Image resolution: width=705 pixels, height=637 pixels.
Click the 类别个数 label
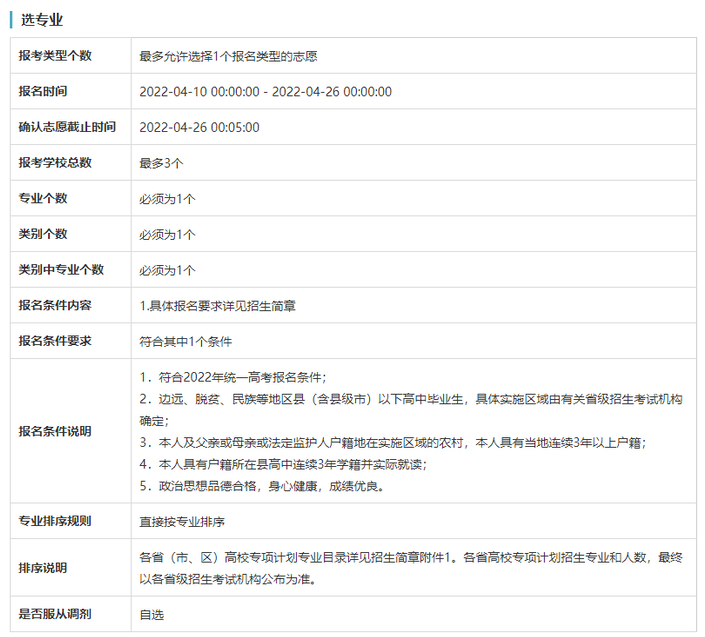click(43, 234)
